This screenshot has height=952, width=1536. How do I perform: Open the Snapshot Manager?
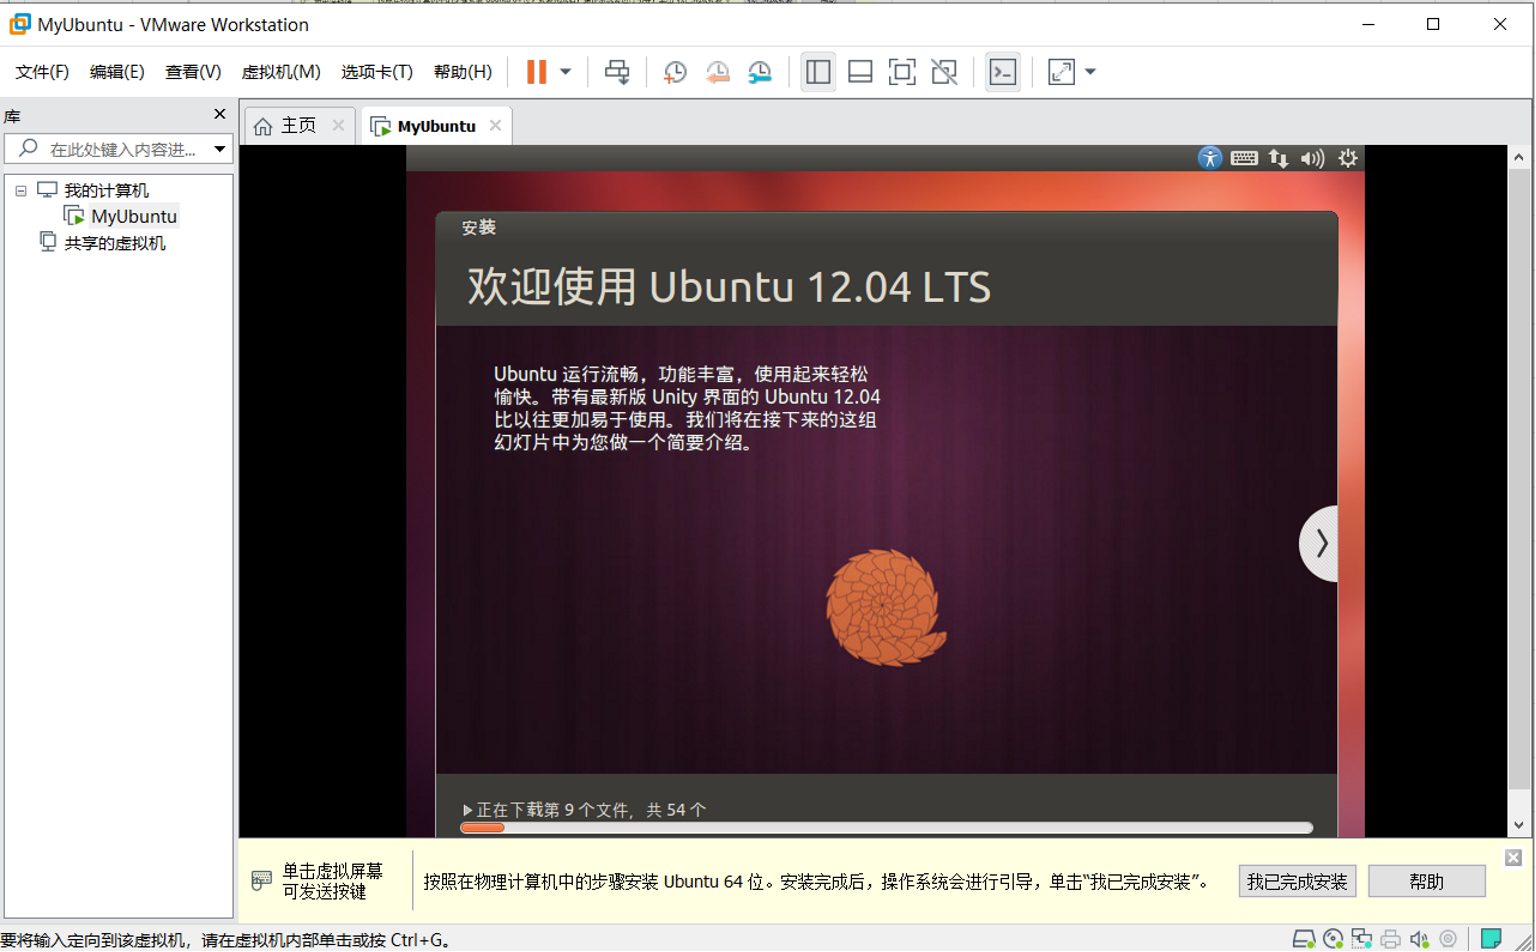tap(759, 71)
